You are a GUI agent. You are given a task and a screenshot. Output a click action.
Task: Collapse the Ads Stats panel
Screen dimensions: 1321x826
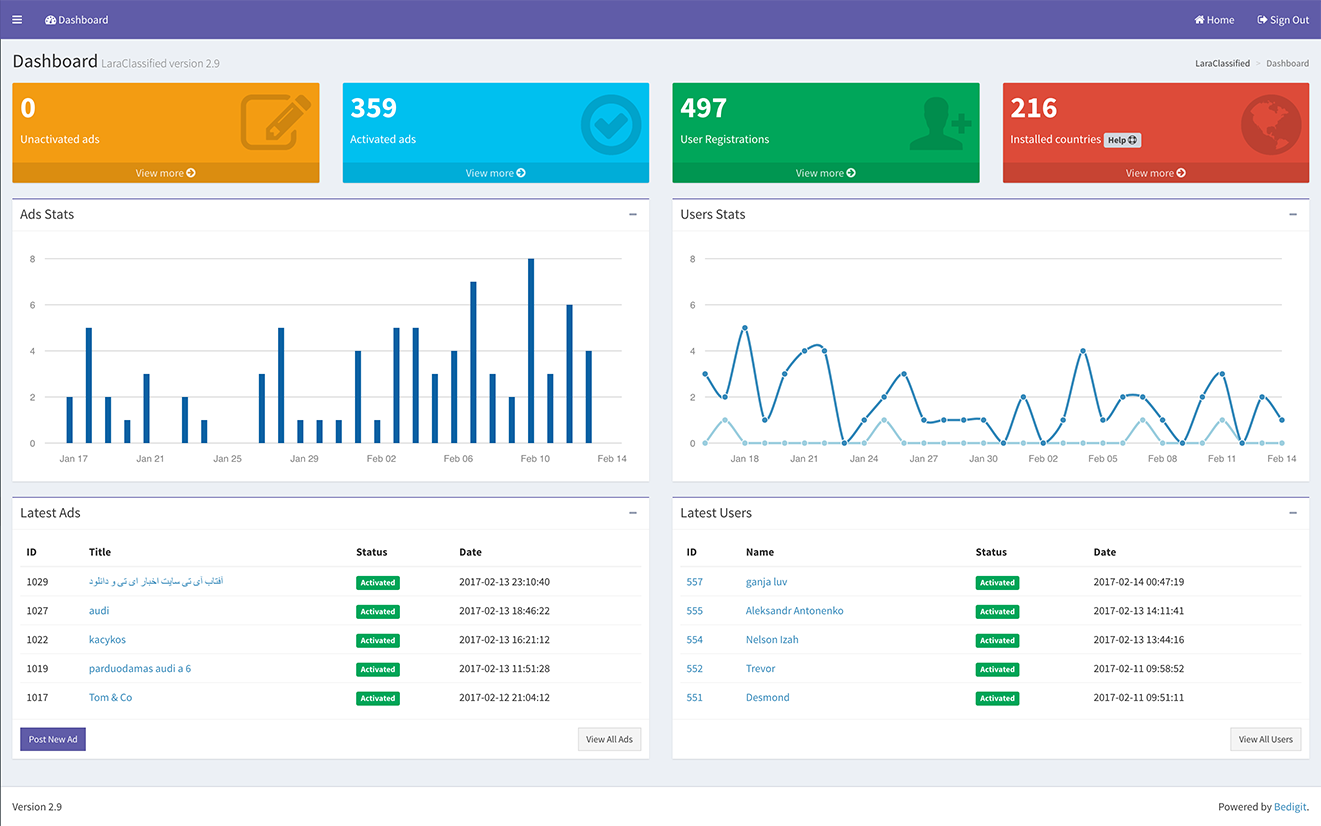[x=633, y=214]
